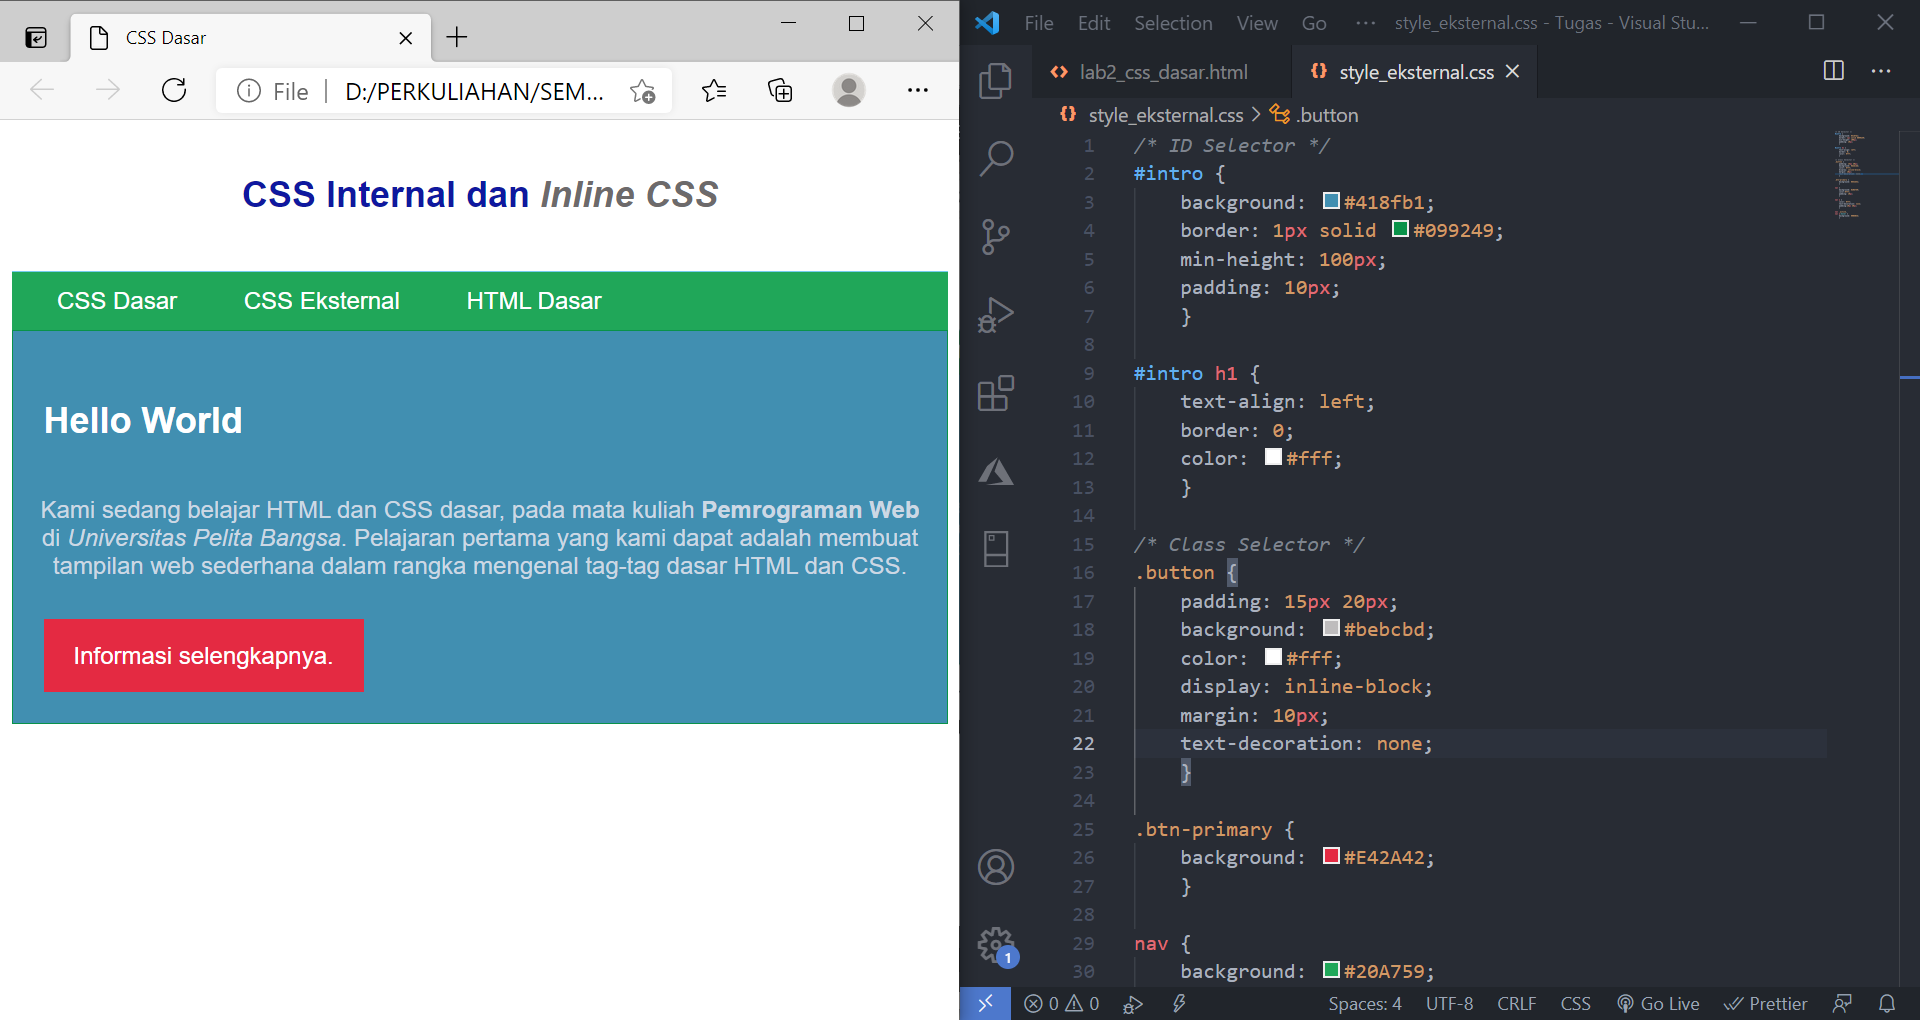Image resolution: width=1920 pixels, height=1020 pixels.
Task: Add this page to favorites
Action: click(642, 92)
